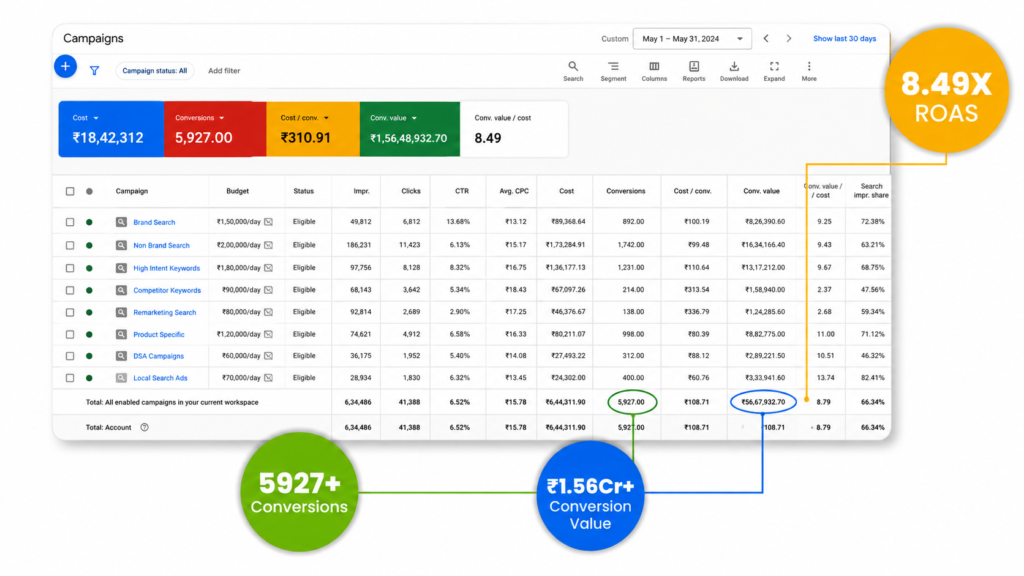The height and width of the screenshot is (576, 1024).
Task: Click search icon for Product Specific
Action: [x=121, y=334]
